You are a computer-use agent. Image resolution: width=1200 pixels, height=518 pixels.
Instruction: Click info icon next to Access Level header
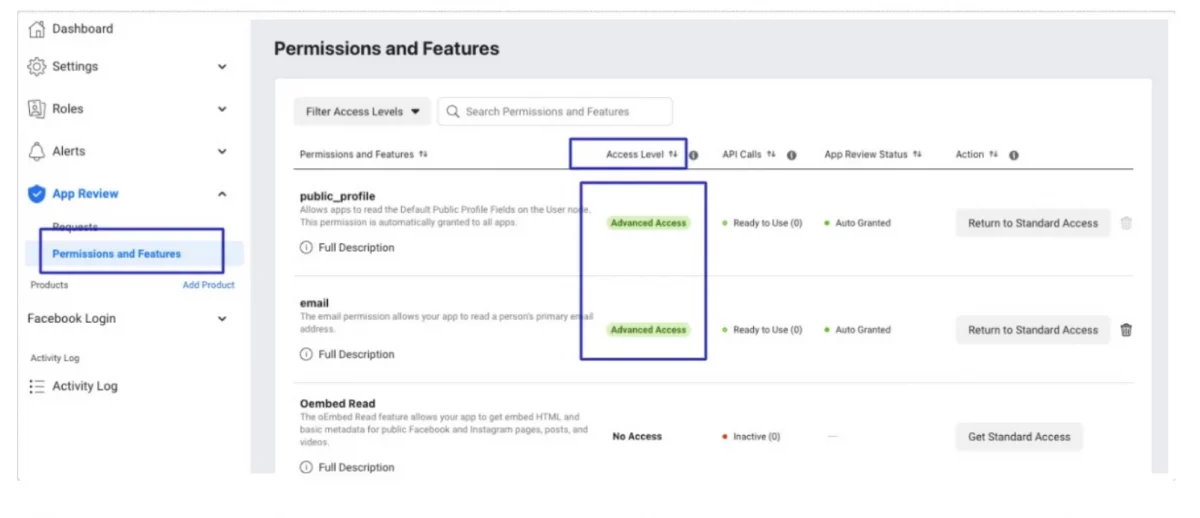(x=694, y=155)
